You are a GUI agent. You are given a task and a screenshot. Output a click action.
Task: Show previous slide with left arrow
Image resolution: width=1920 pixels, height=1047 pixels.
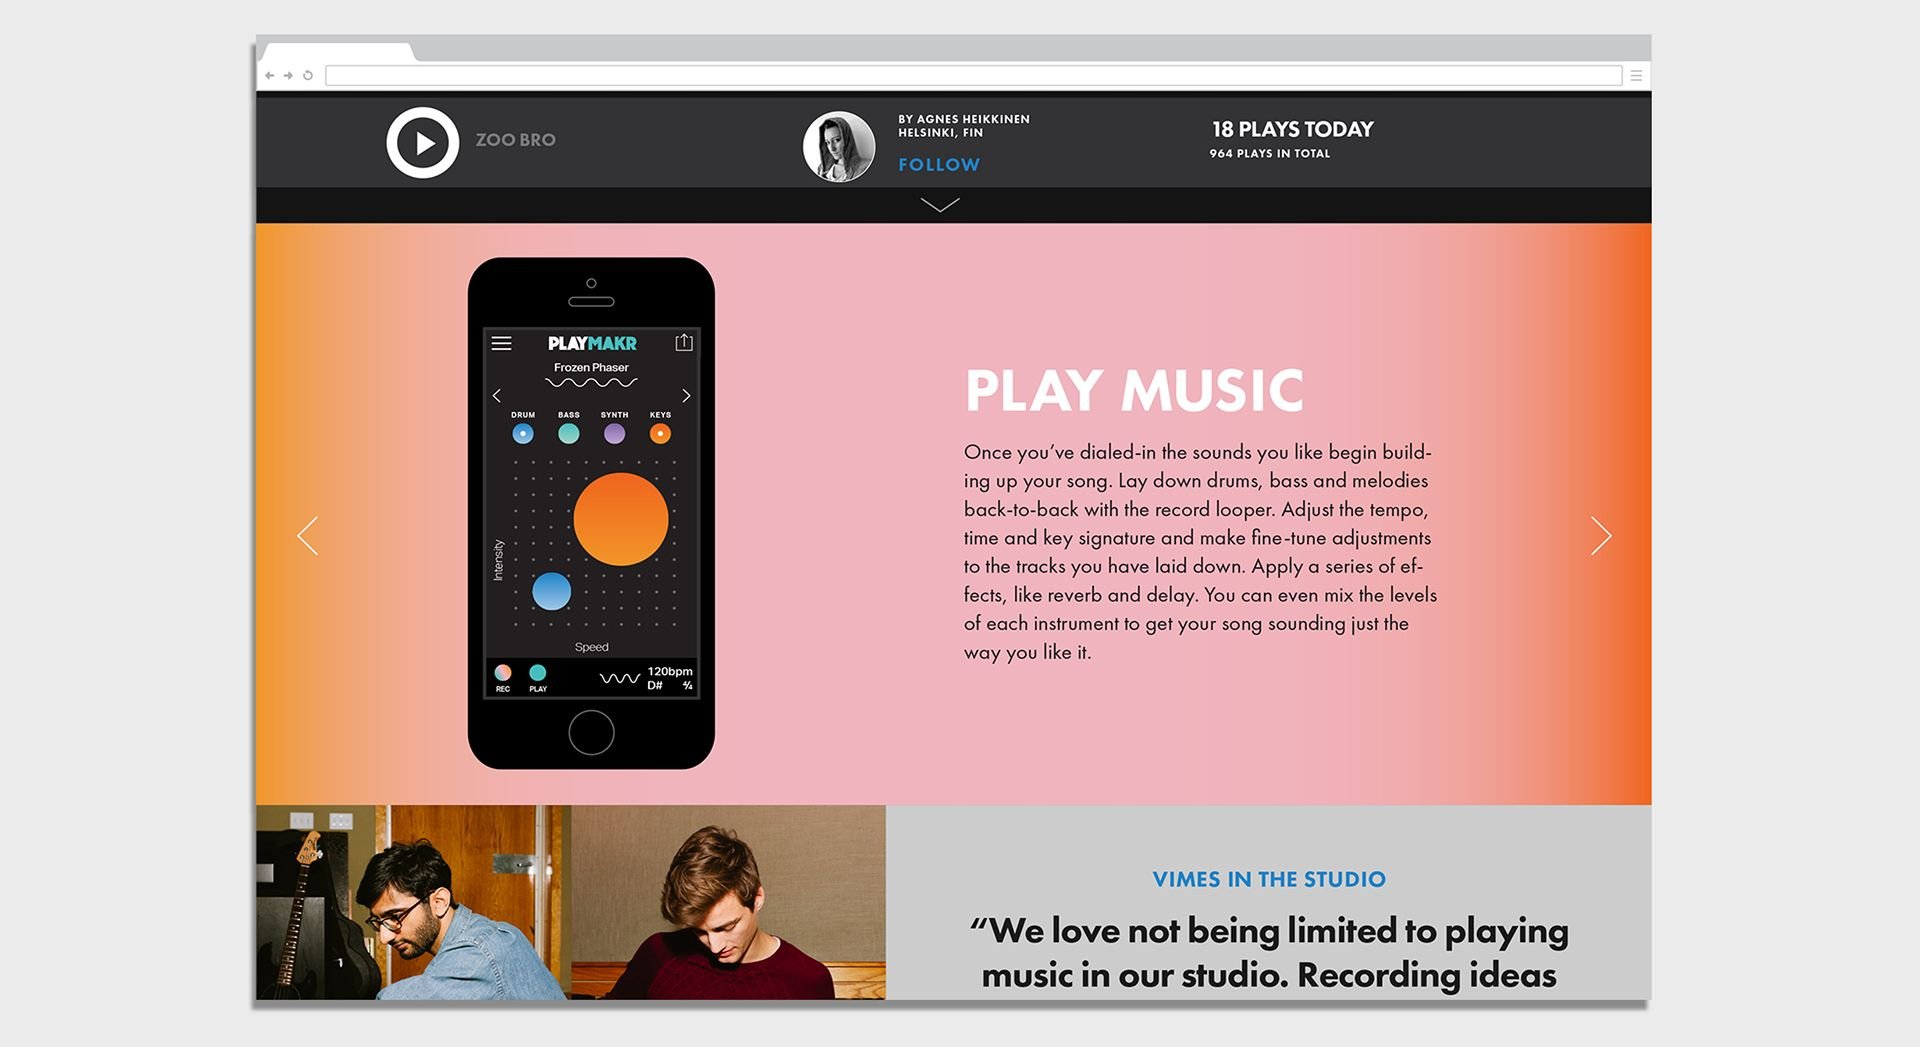pos(308,536)
